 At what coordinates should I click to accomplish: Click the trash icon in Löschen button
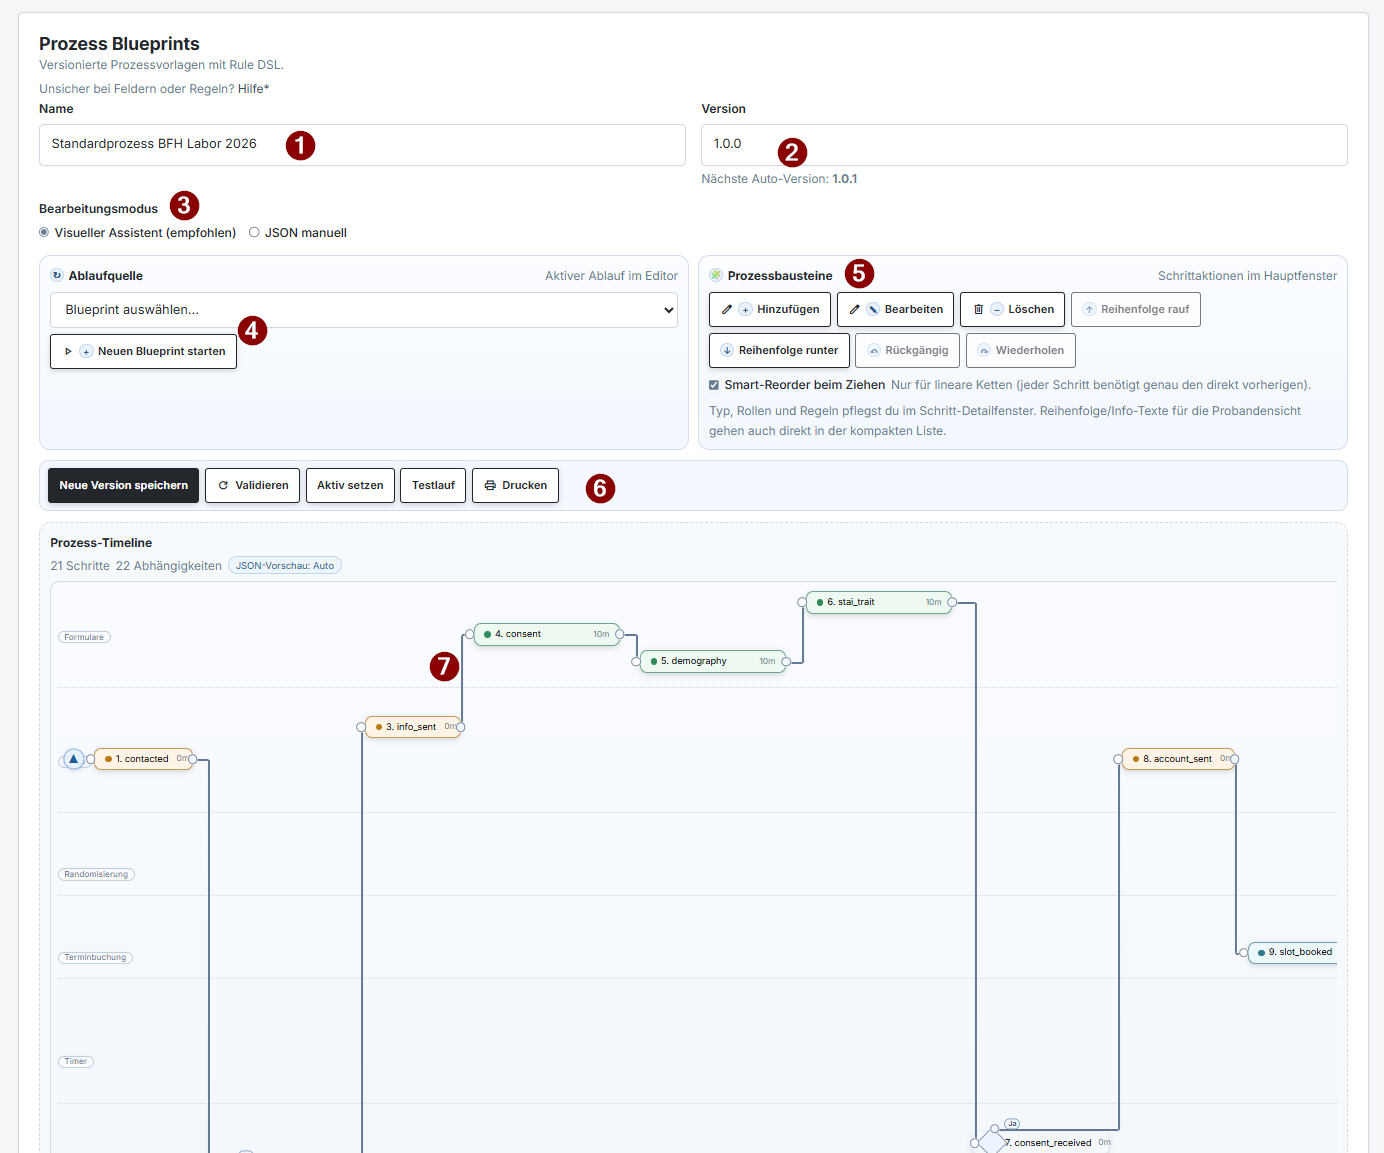(978, 310)
